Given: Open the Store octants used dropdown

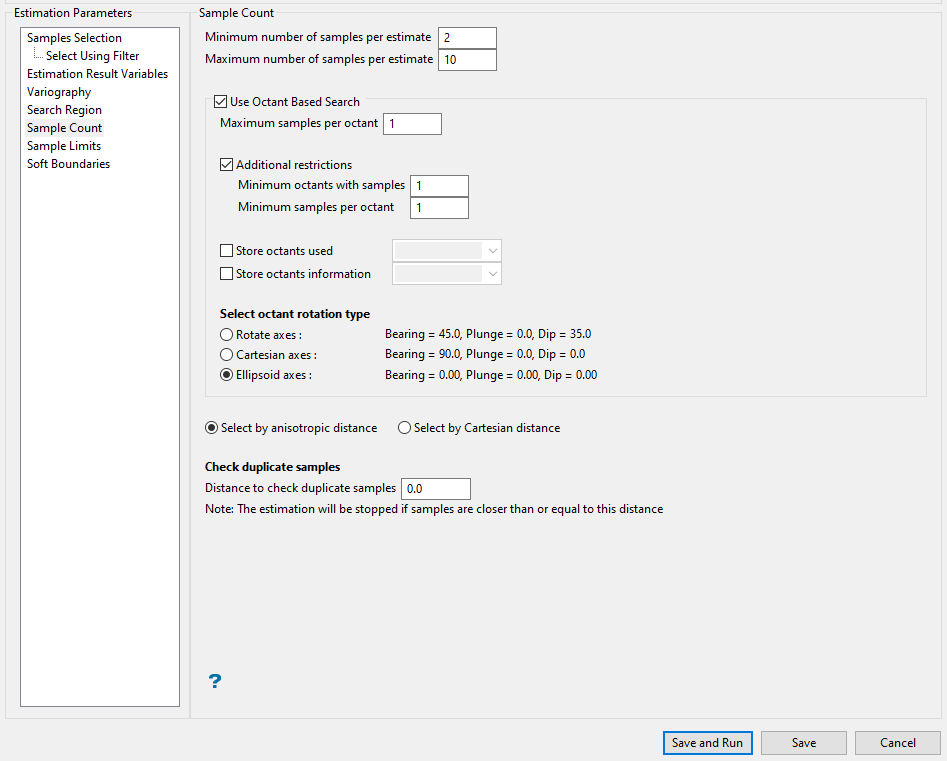Looking at the screenshot, I should click(x=448, y=251).
